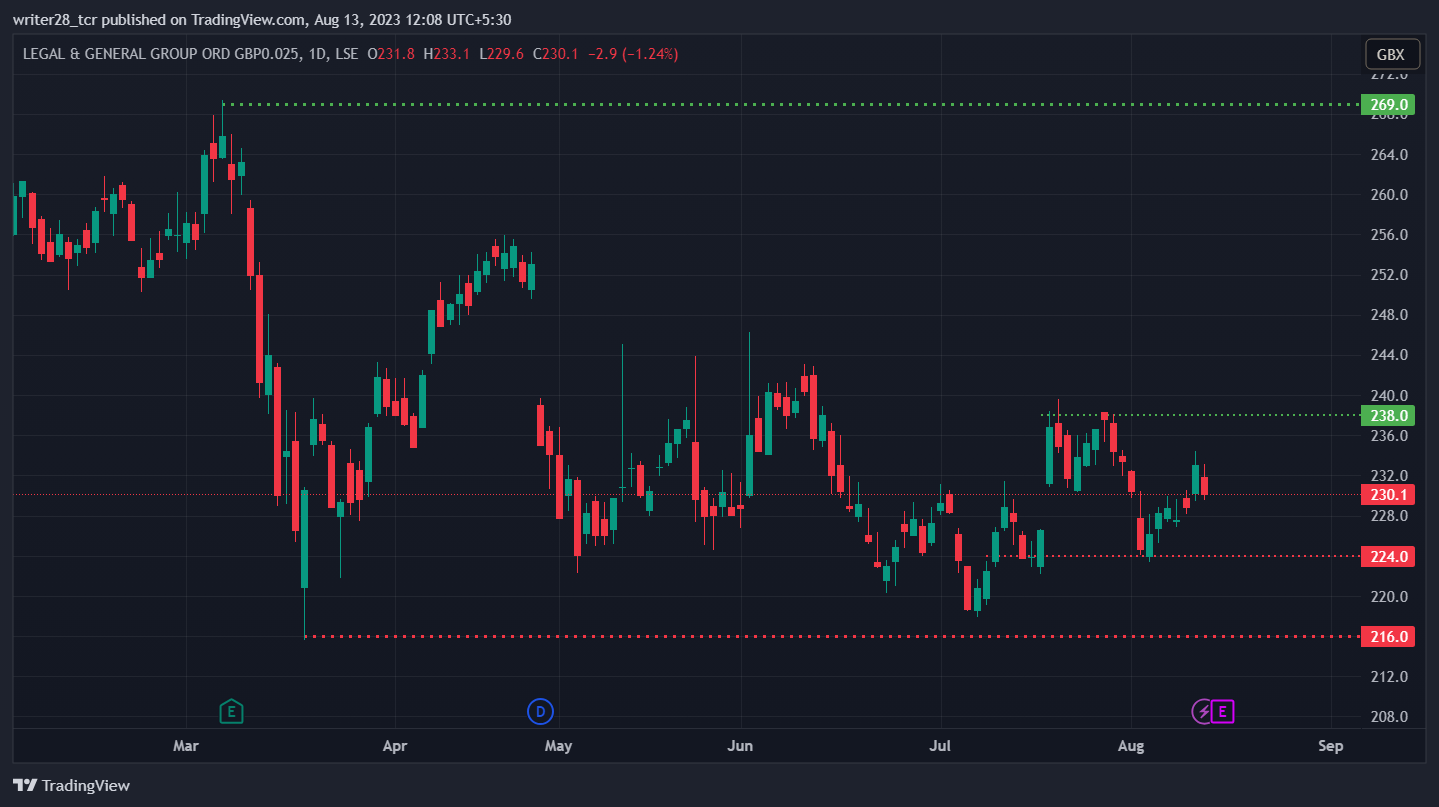Viewport: 1439px width, 807px height.
Task: Click the LEGAL & GENERAL GROUP symbol title
Action: (x=161, y=54)
